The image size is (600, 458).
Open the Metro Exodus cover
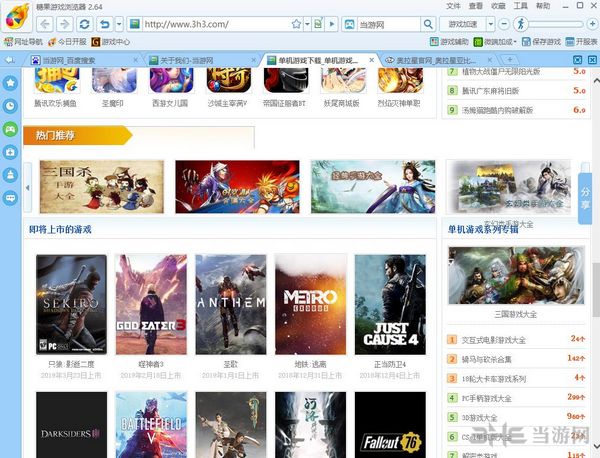310,305
